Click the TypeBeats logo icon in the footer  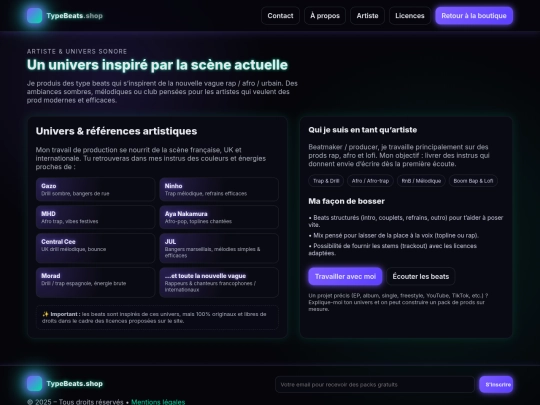pyautogui.click(x=34, y=383)
